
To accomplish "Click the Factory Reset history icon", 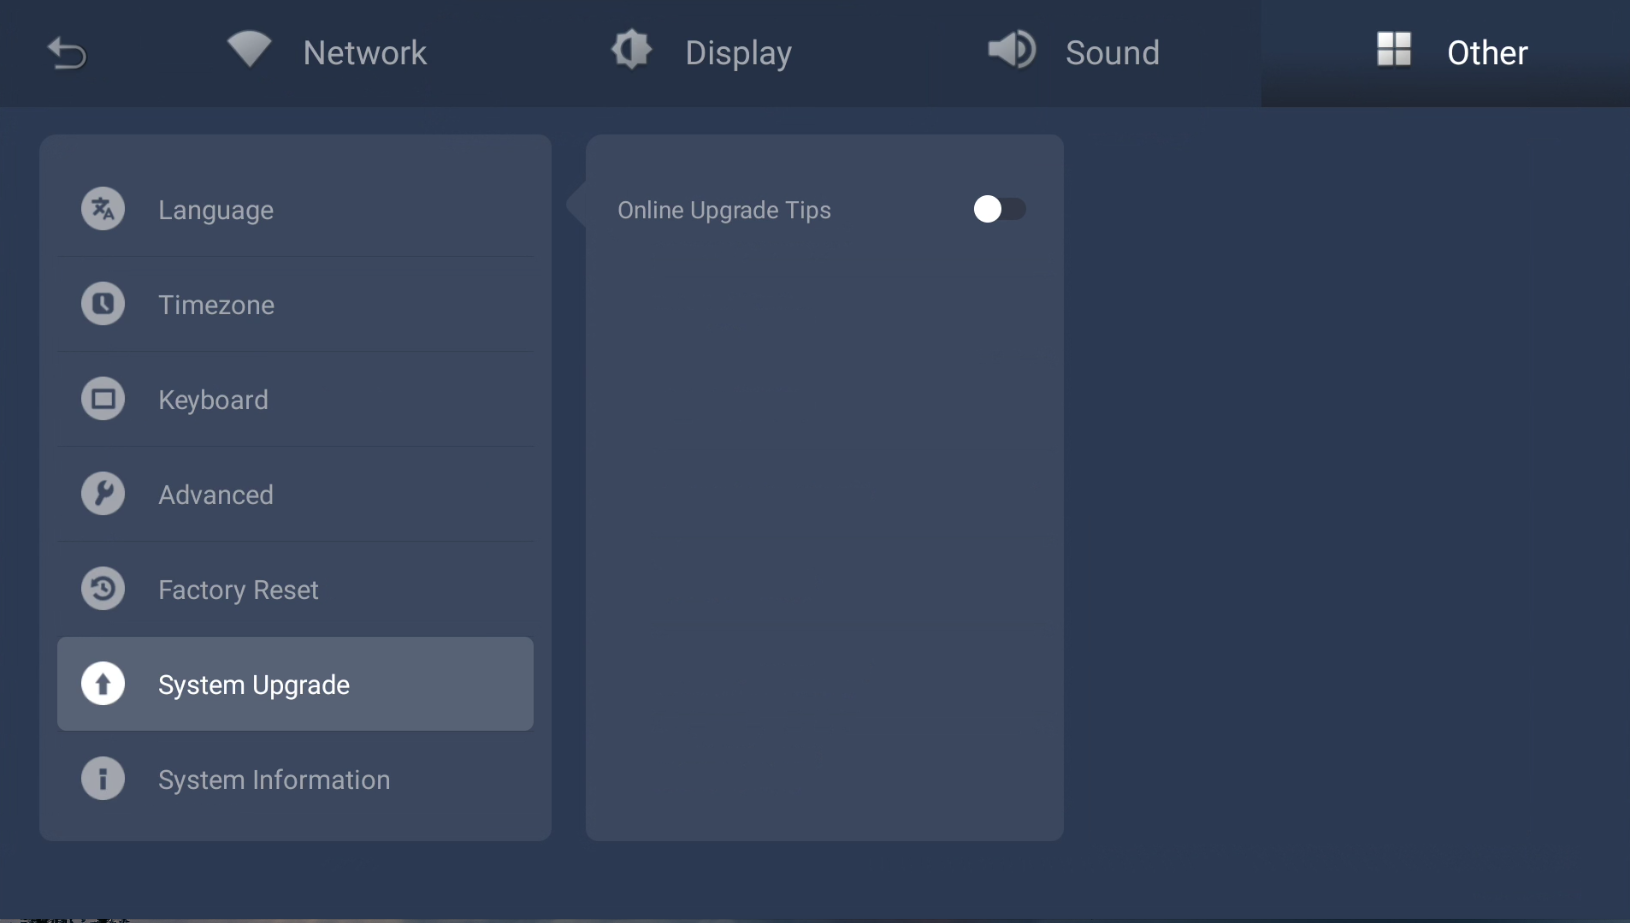I will point(103,589).
